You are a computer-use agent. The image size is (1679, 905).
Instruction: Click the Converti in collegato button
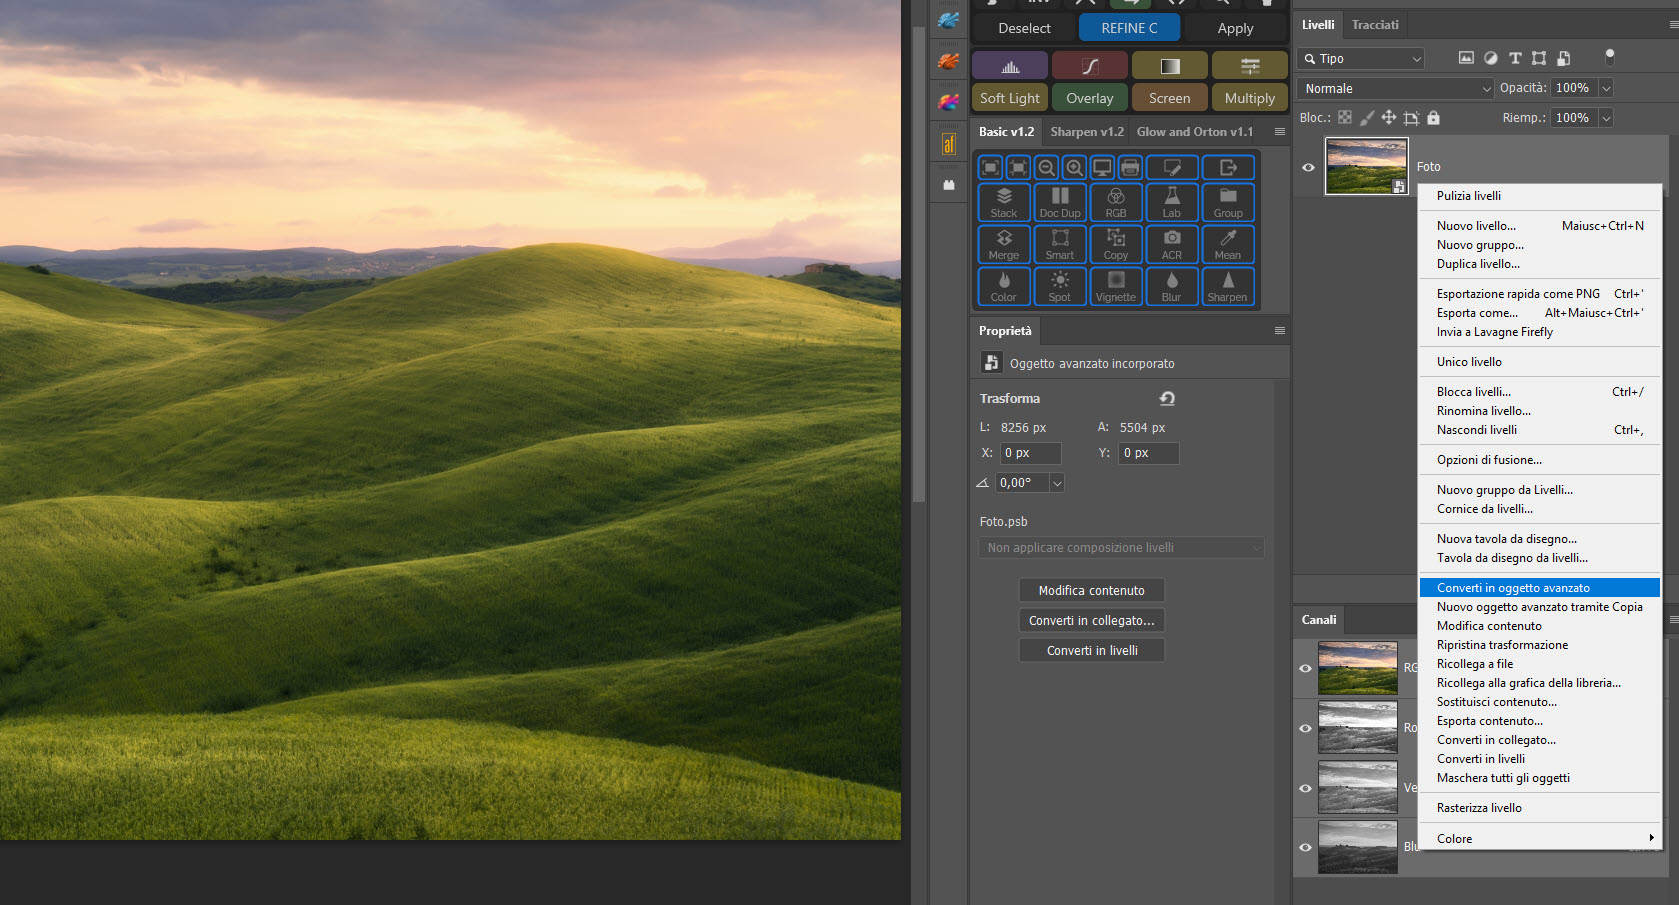click(1092, 621)
